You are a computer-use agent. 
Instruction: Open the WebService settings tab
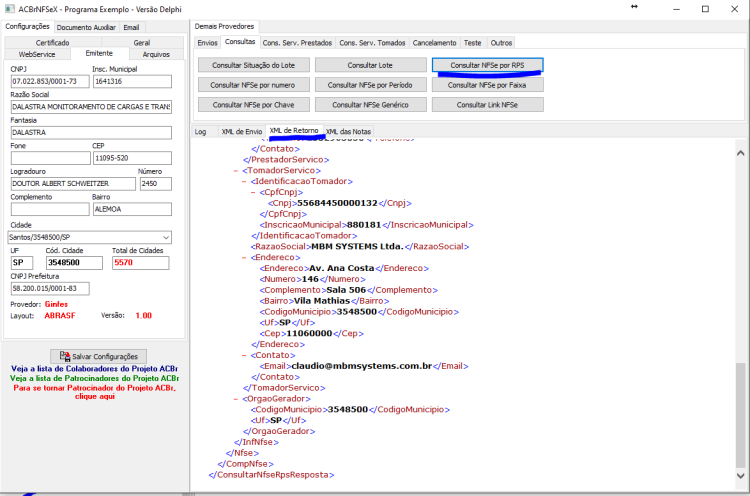pos(37,54)
